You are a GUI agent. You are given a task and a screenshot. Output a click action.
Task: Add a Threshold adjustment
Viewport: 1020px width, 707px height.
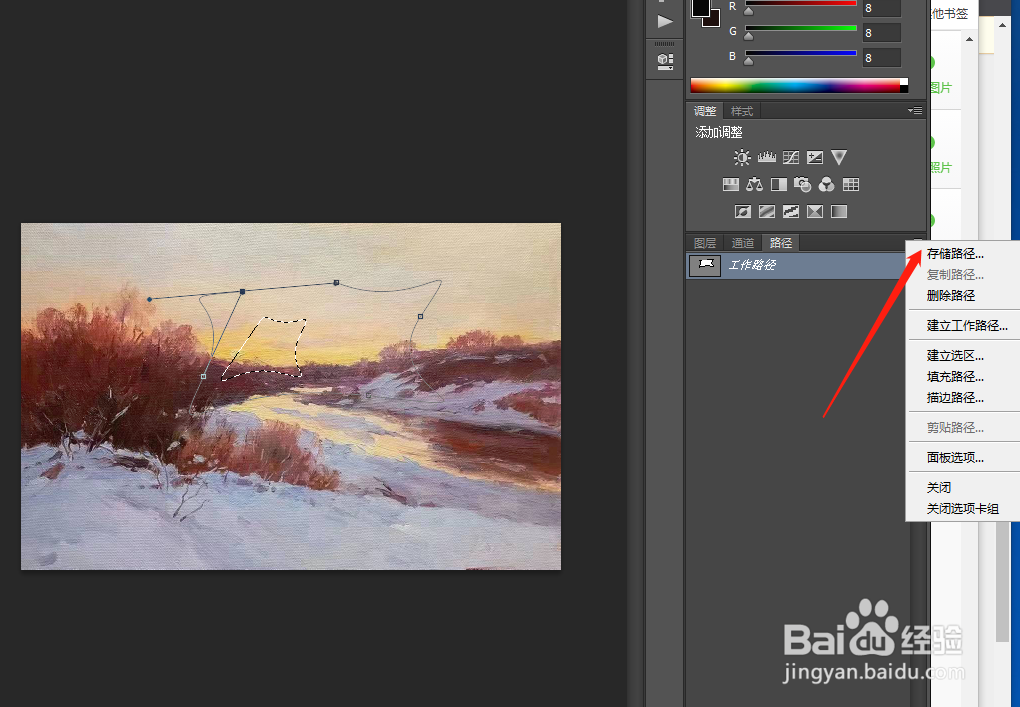coord(790,211)
